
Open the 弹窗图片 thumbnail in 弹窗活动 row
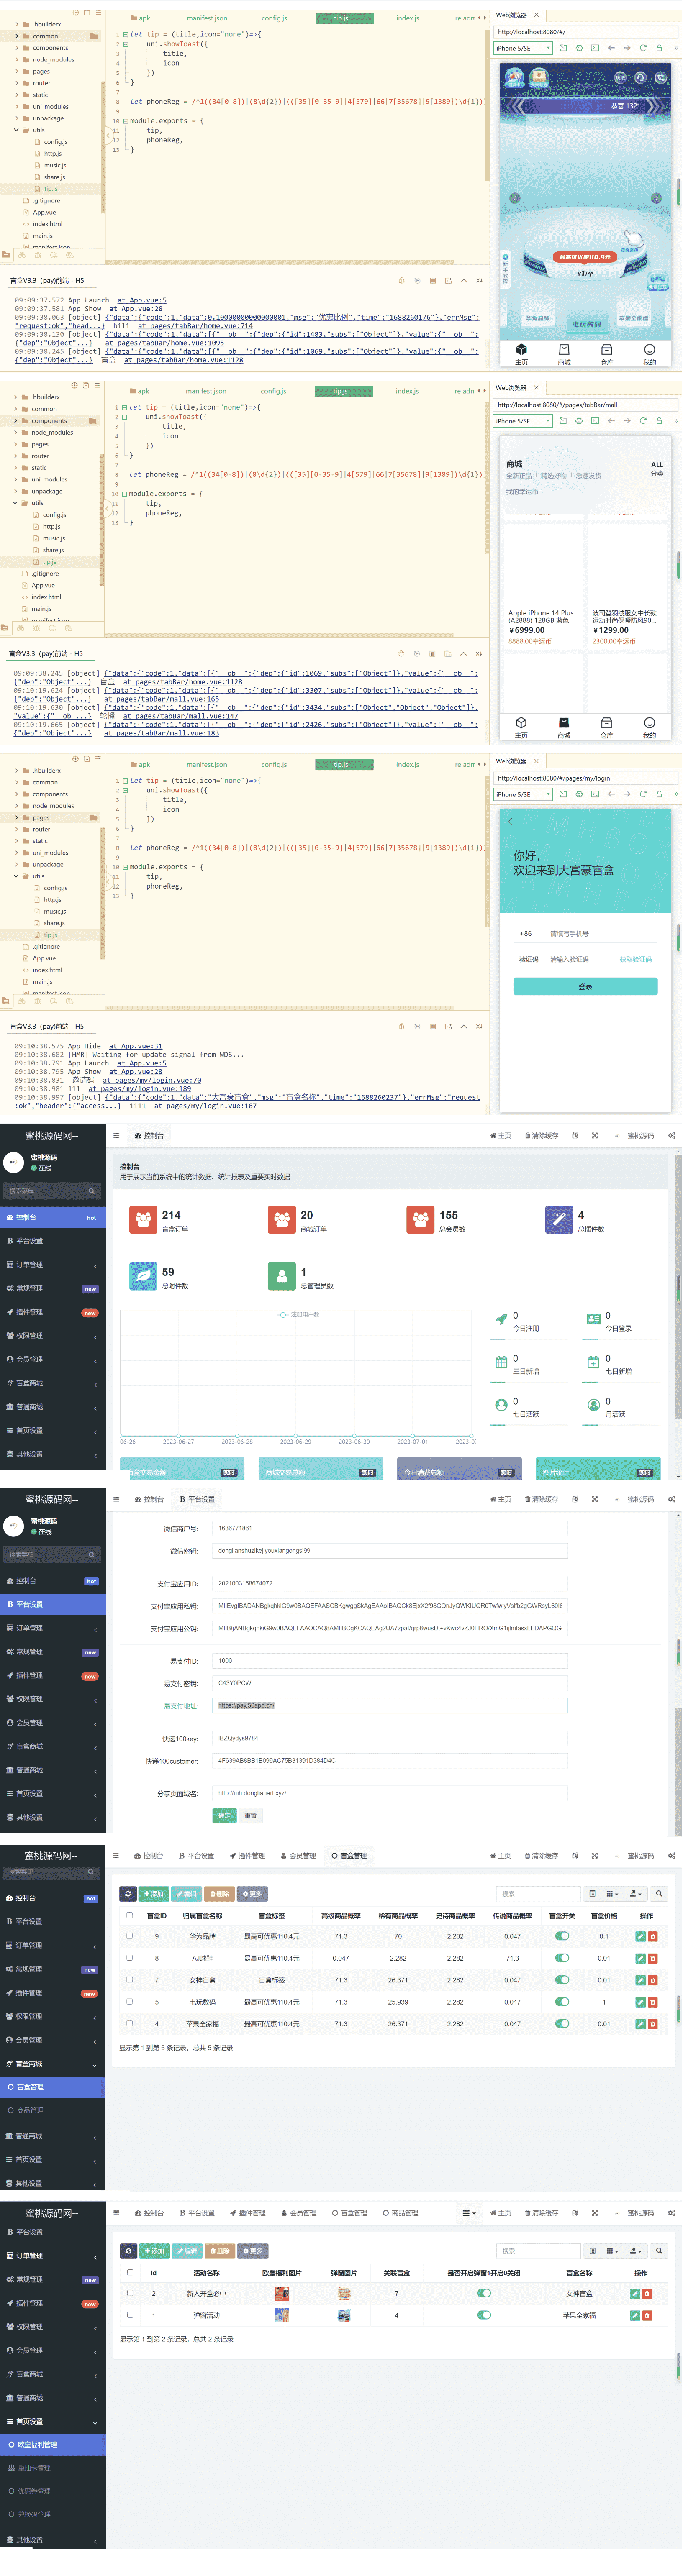click(x=344, y=2316)
